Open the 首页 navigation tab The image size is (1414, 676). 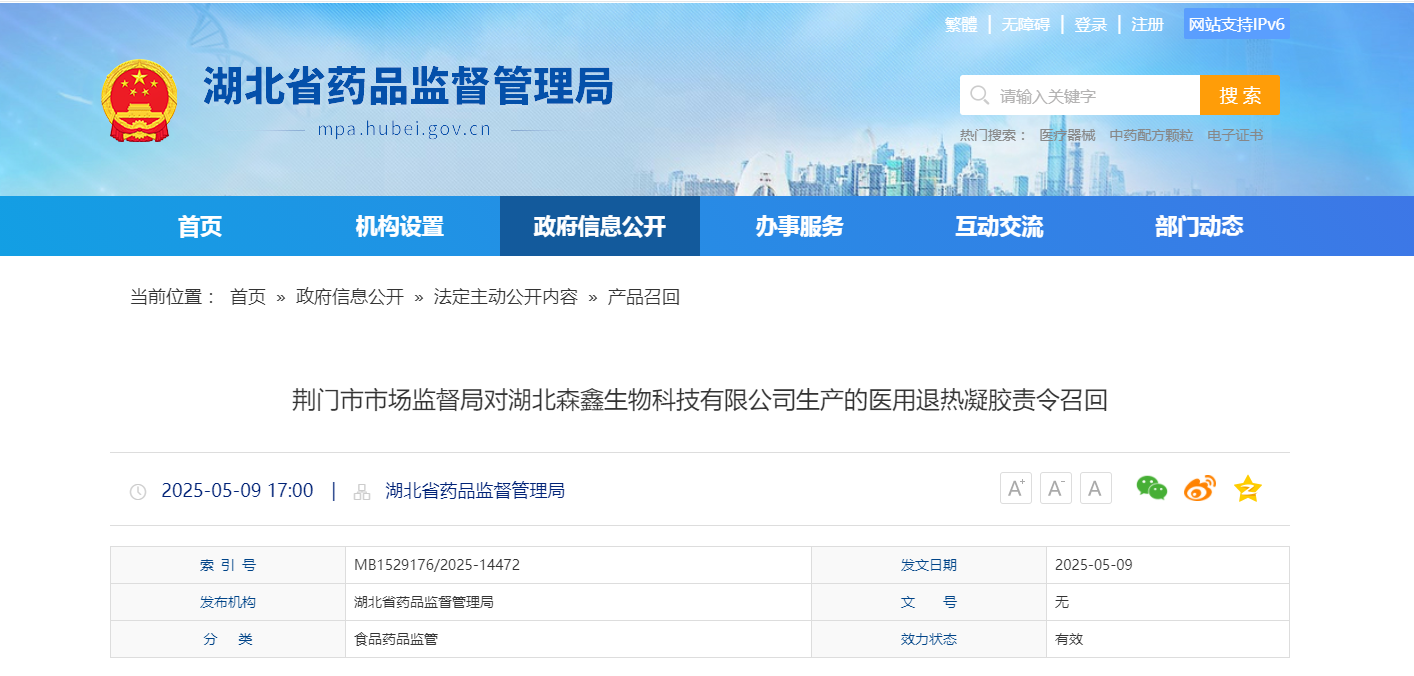coord(200,226)
